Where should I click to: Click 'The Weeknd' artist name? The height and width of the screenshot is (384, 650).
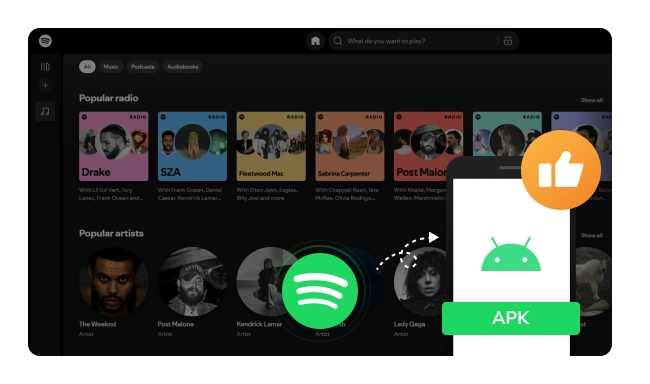pos(97,324)
